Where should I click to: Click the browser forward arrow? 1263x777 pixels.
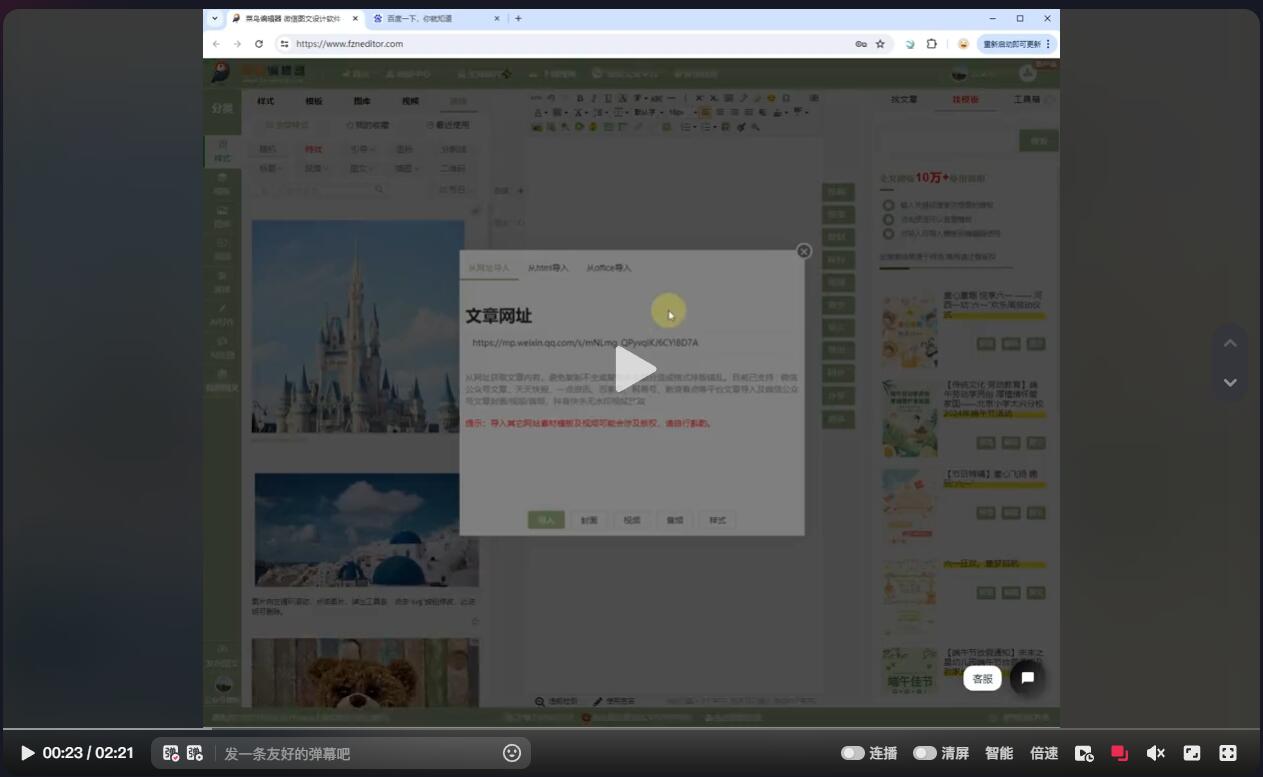[237, 44]
